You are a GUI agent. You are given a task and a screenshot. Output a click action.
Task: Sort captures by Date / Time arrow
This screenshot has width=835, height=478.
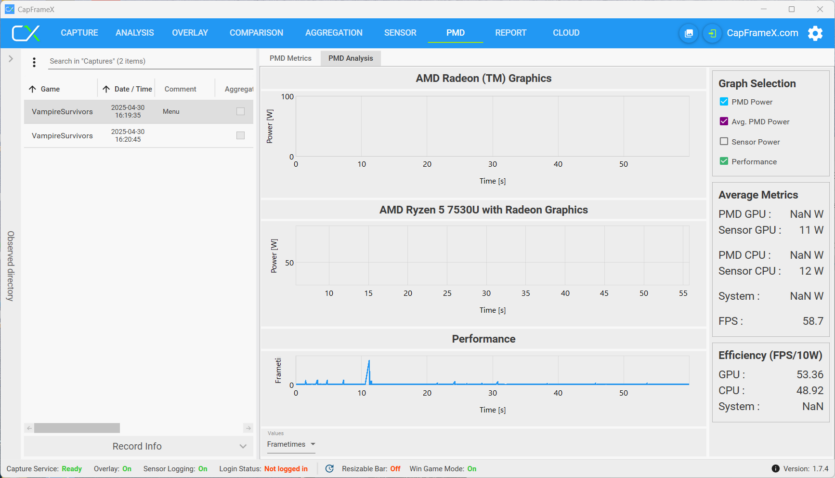coord(106,89)
